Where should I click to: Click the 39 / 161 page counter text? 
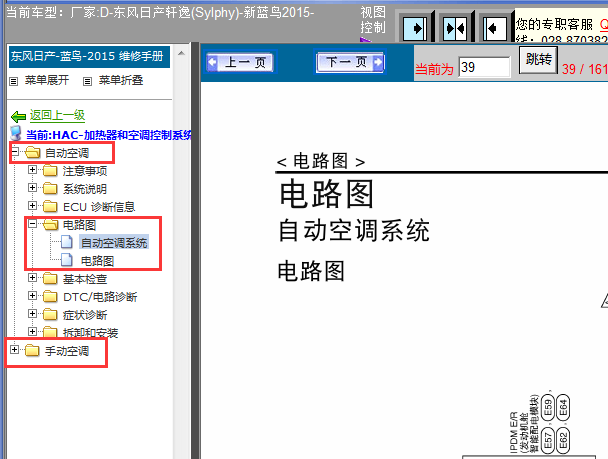coord(585,69)
